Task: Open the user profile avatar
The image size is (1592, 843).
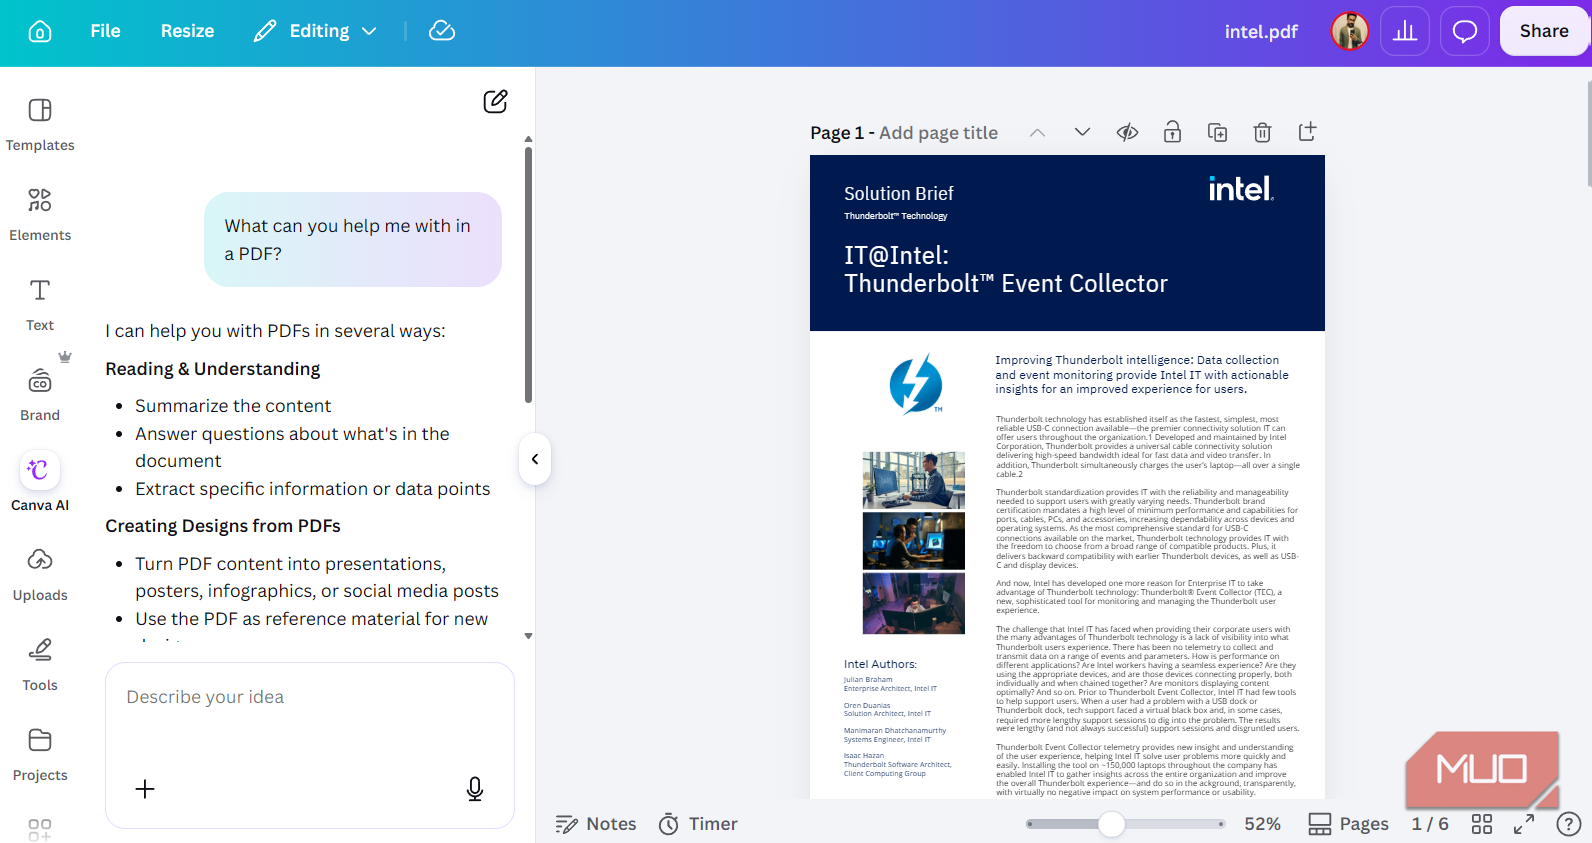Action: [x=1350, y=31]
